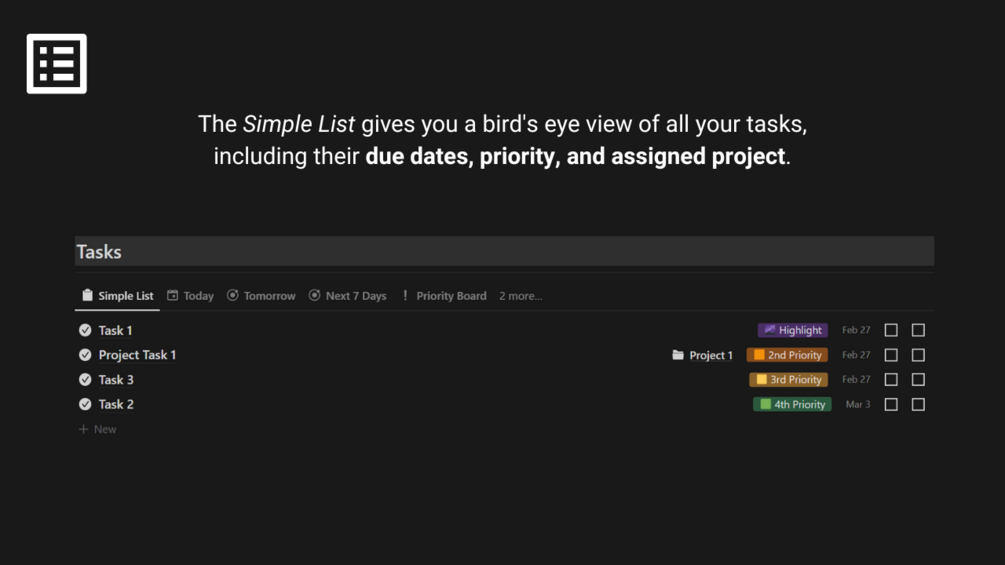The height and width of the screenshot is (565, 1005).
Task: Add a new task with New button
Action: pyautogui.click(x=98, y=429)
